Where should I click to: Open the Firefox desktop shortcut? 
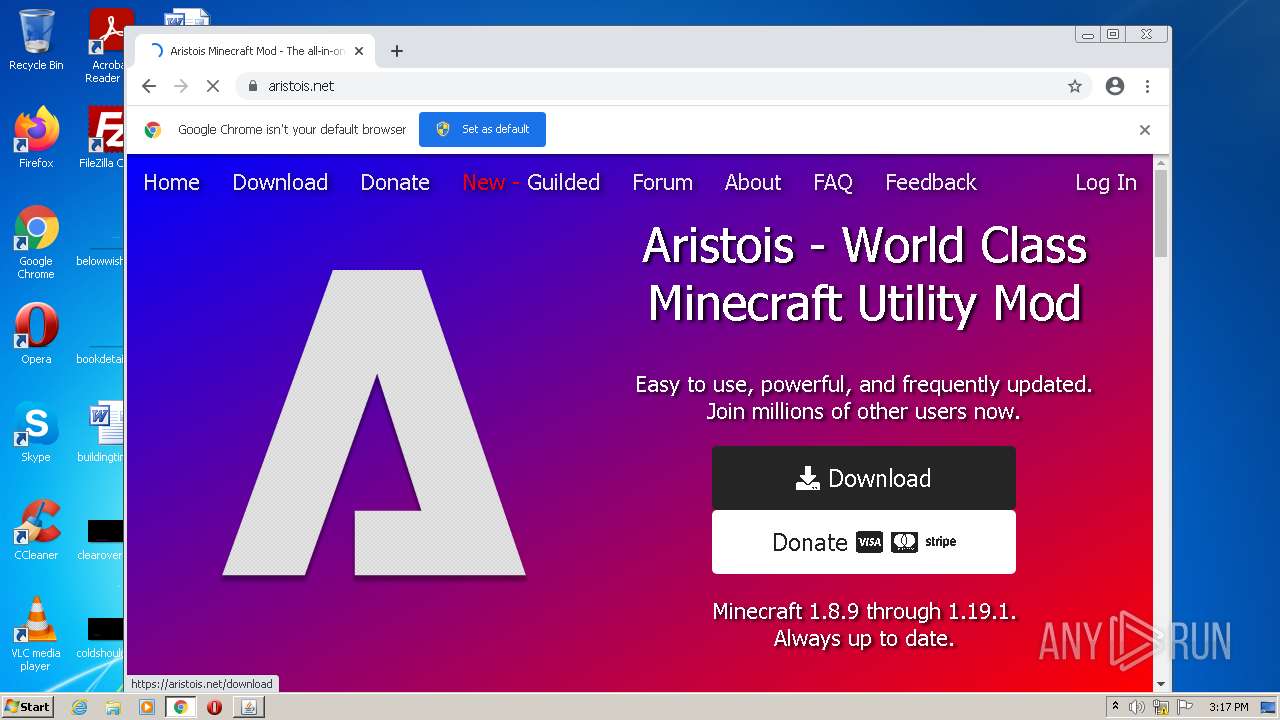click(x=36, y=137)
